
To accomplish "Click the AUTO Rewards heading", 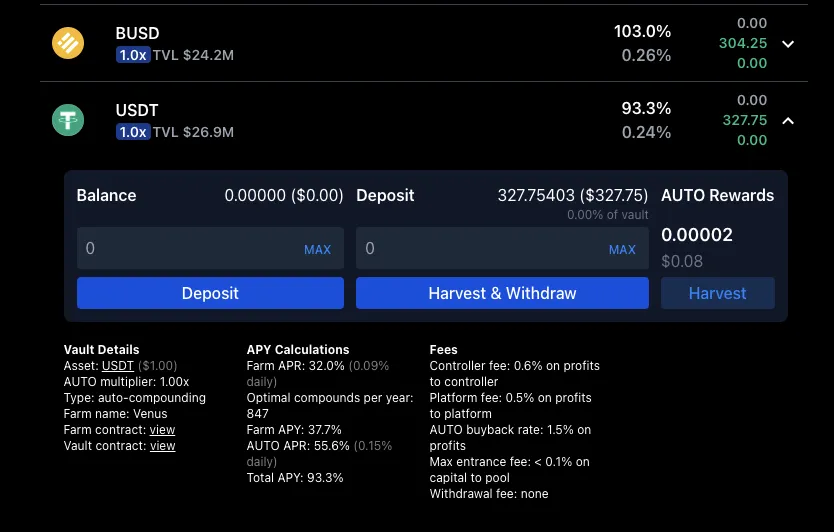I will 718,195.
